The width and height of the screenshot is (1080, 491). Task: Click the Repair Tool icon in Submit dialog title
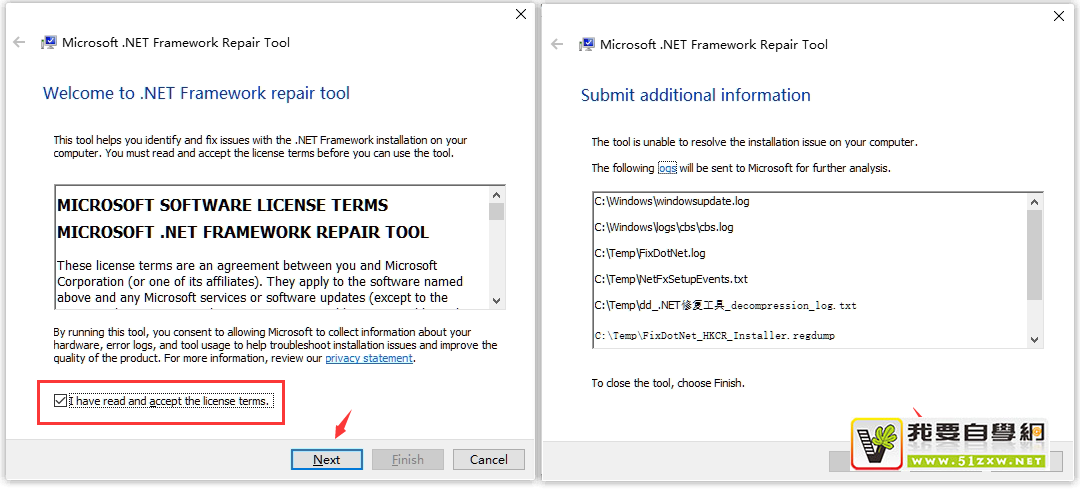tap(586, 45)
